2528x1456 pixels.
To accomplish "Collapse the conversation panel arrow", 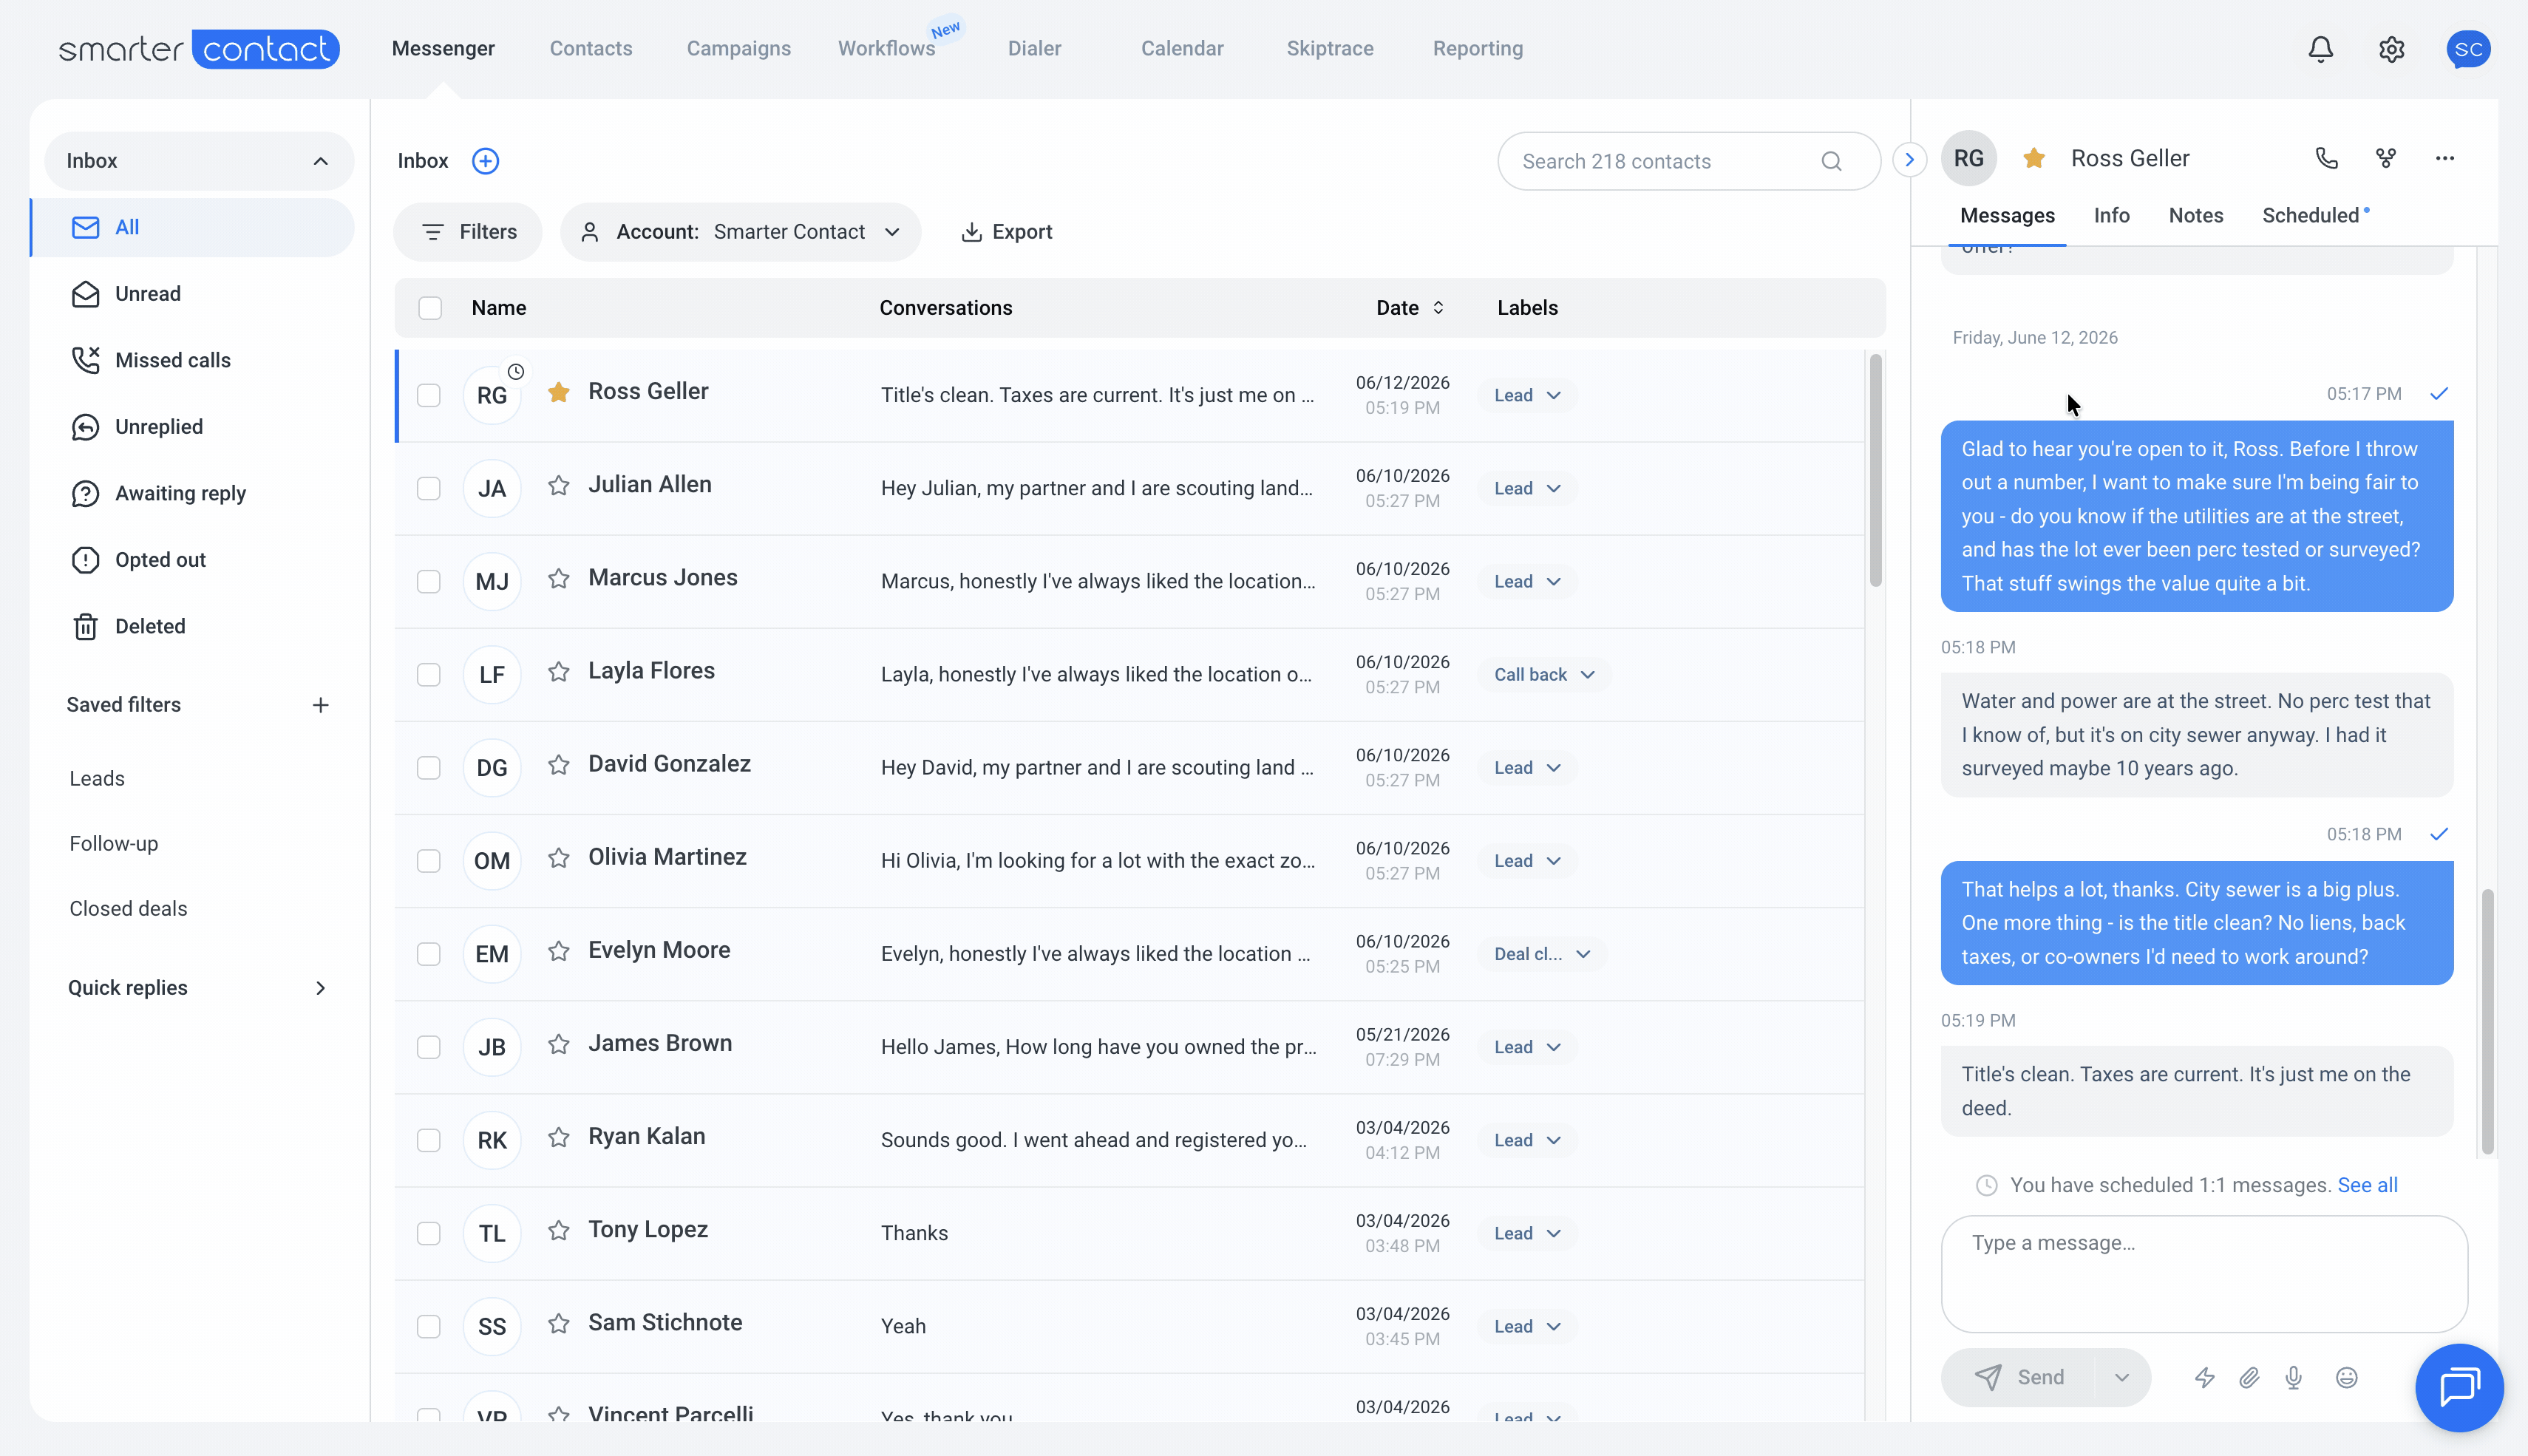I will pyautogui.click(x=1909, y=160).
